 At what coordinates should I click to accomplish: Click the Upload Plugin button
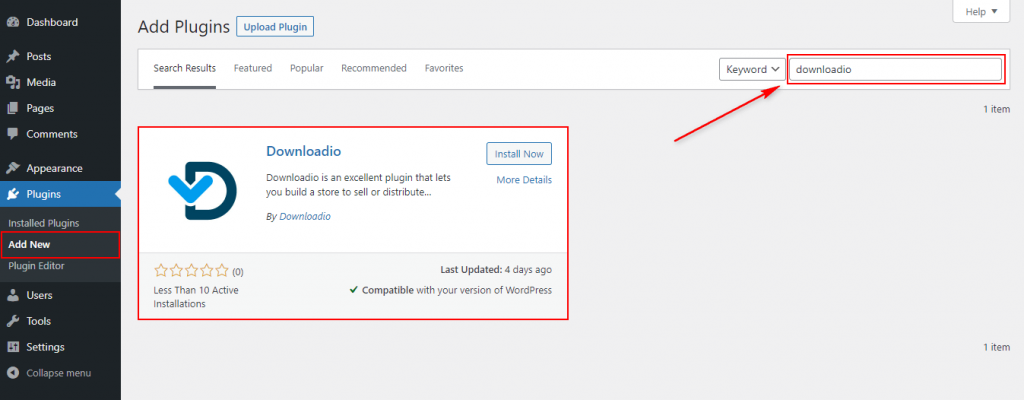click(275, 27)
